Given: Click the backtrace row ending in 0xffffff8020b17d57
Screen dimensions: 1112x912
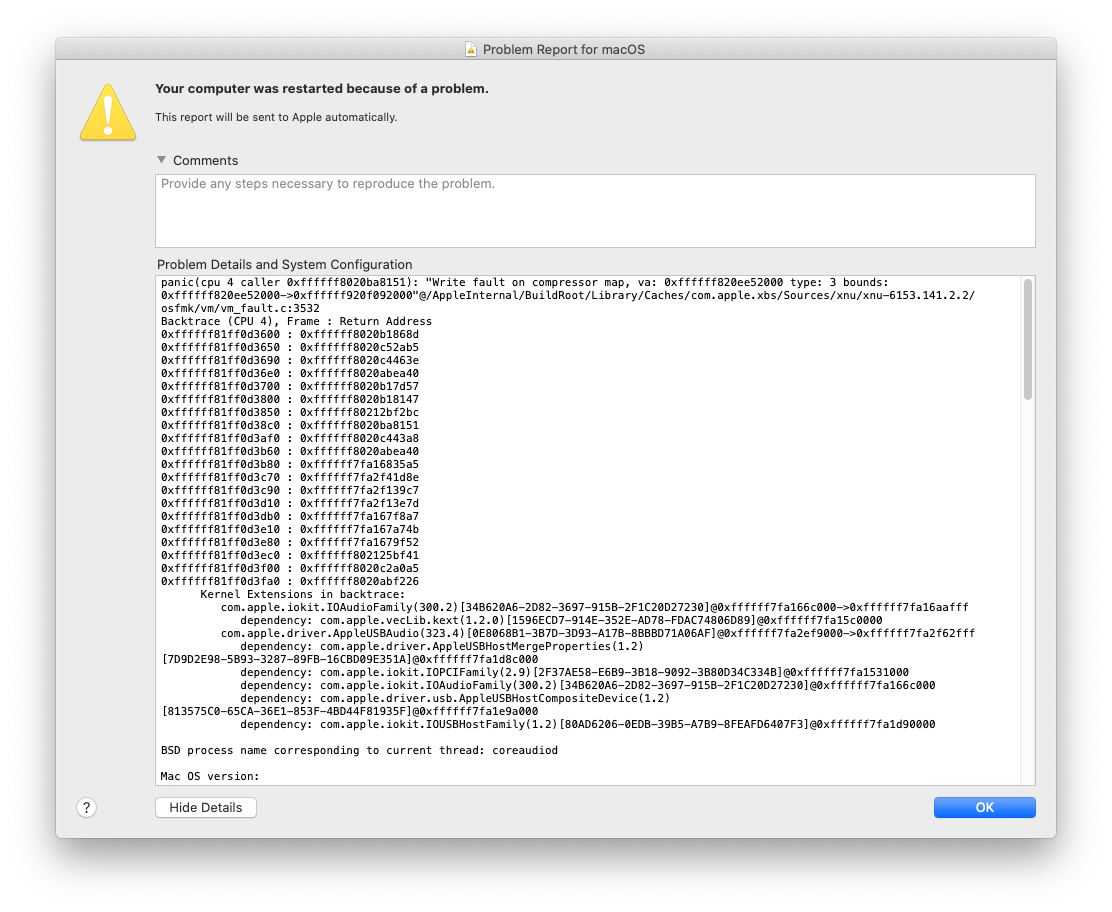Looking at the screenshot, I should click(x=290, y=387).
